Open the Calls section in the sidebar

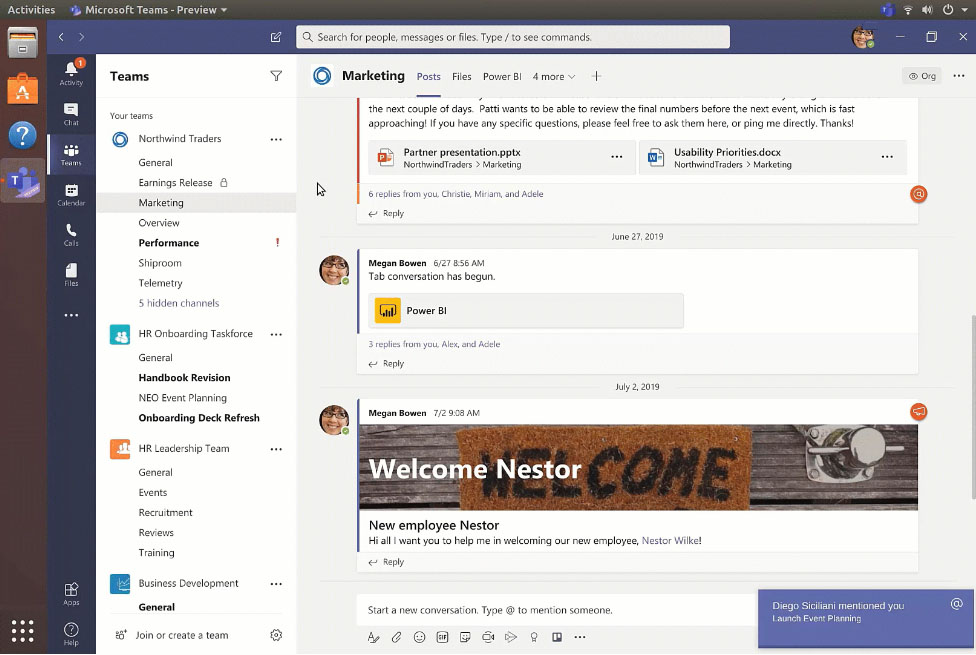(71, 235)
